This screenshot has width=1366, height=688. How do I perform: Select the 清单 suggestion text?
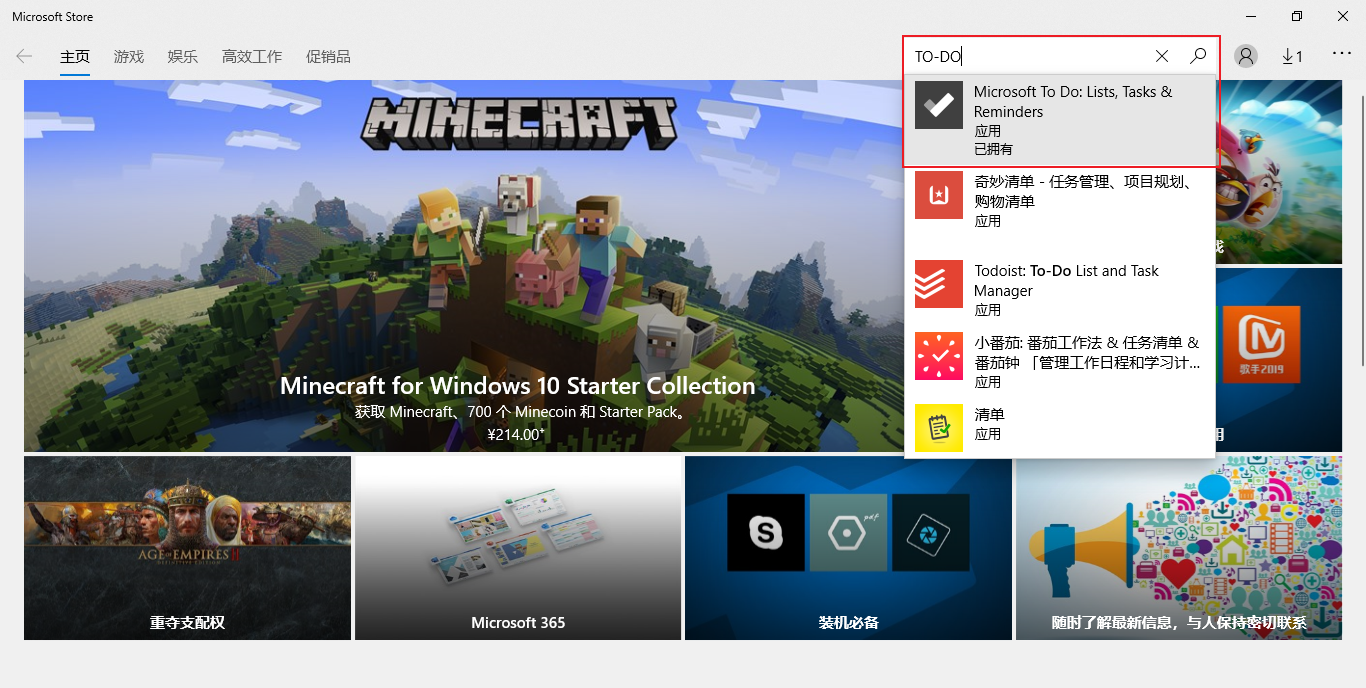[x=989, y=414]
